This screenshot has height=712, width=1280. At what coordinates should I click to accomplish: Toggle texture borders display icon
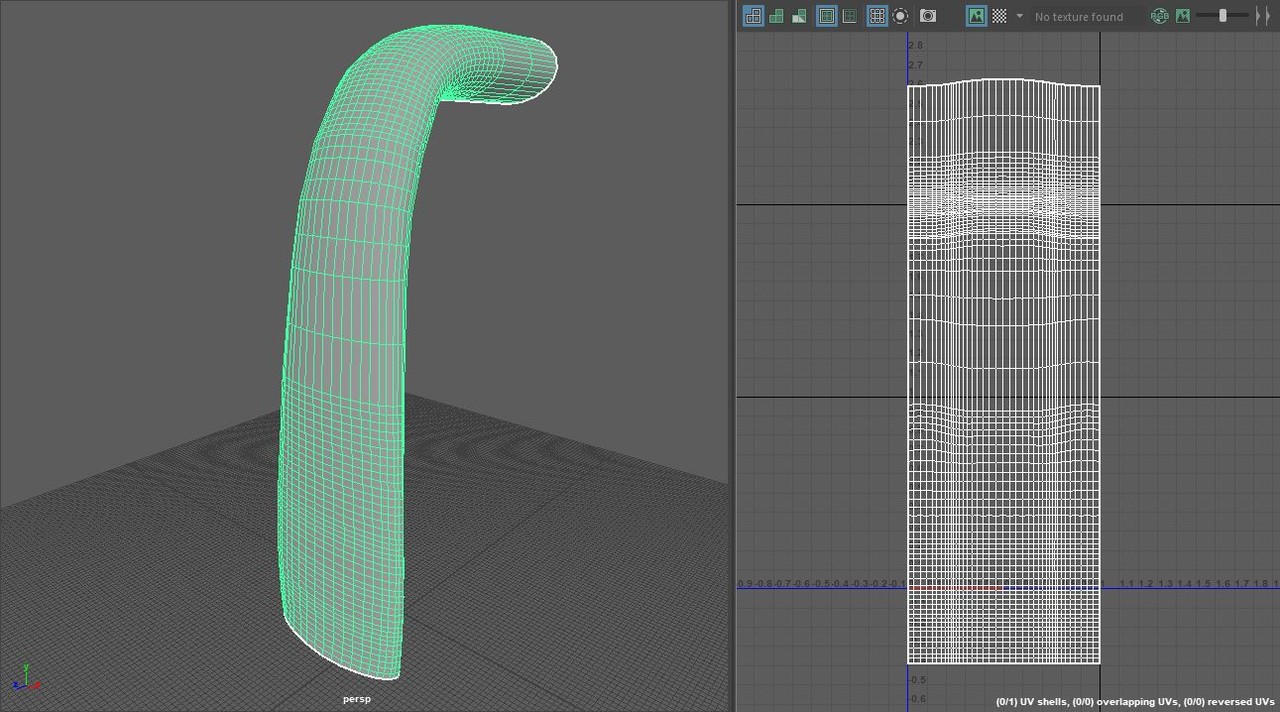(x=826, y=16)
